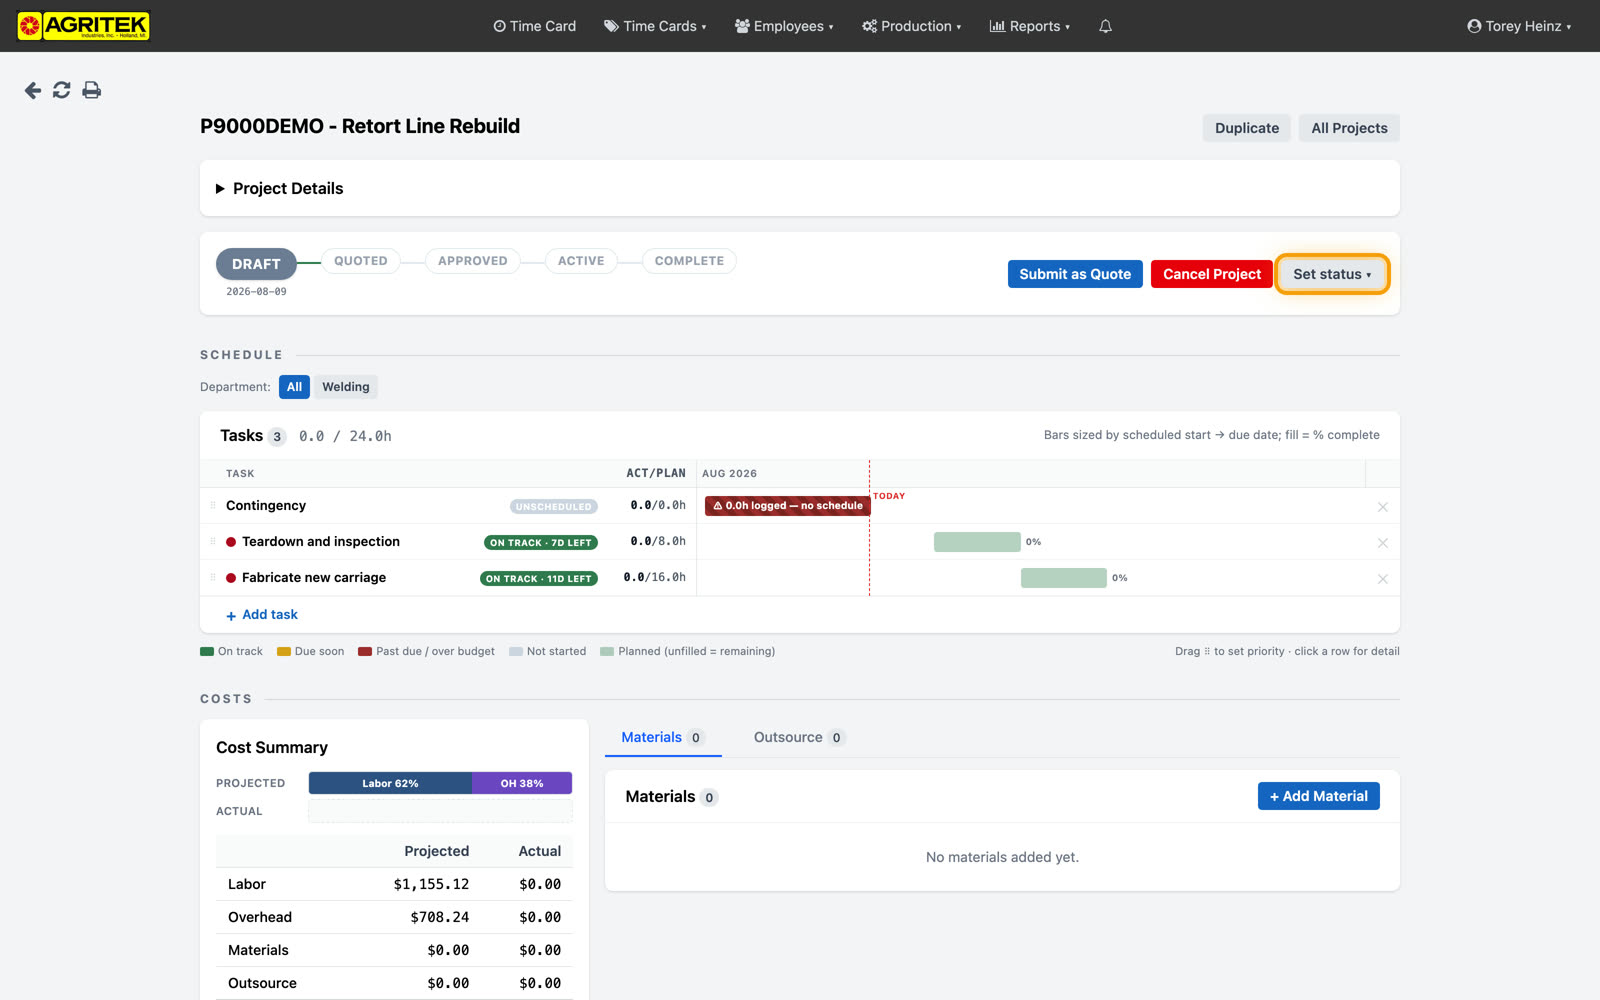
Task: Open the Production menu
Action: click(x=911, y=26)
